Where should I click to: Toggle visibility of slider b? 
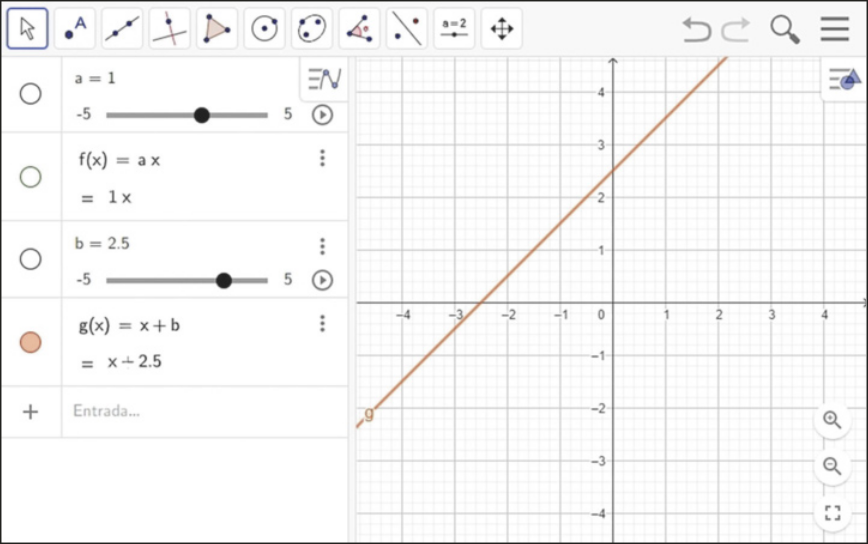(30, 259)
